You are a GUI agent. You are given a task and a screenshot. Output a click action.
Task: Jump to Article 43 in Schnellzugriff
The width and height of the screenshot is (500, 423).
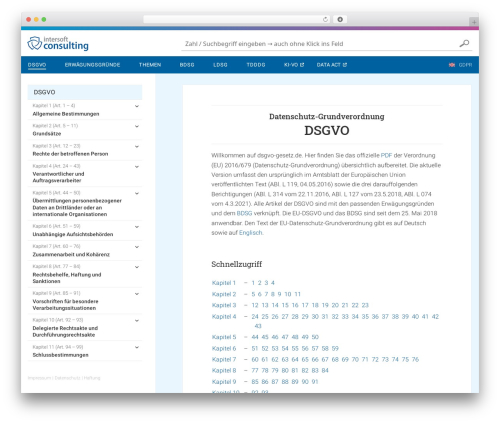(x=258, y=326)
